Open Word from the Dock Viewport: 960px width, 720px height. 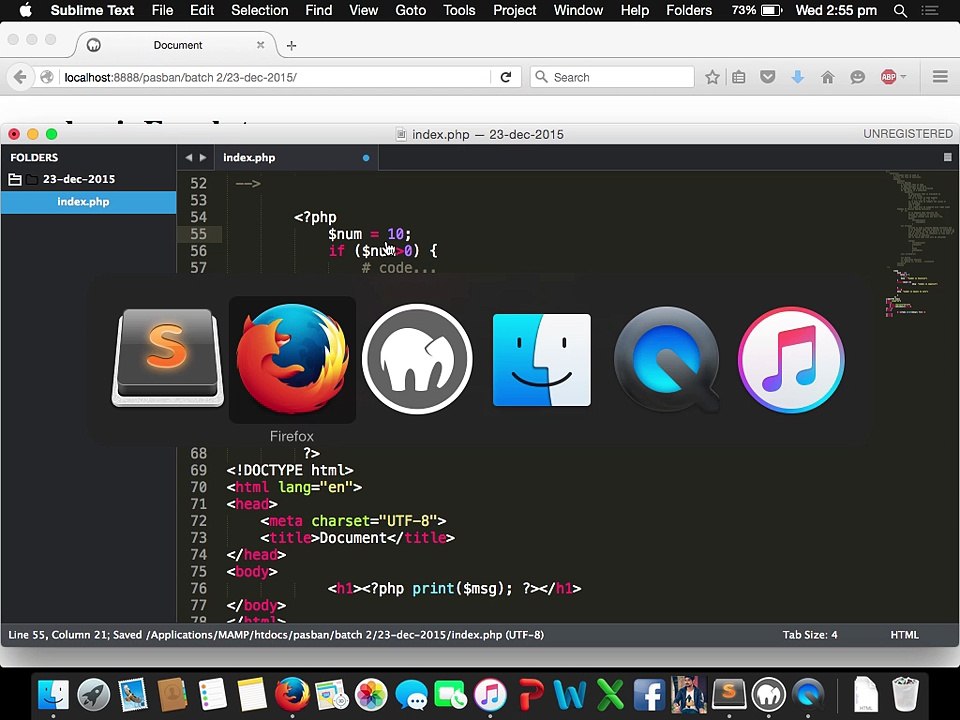(x=569, y=695)
